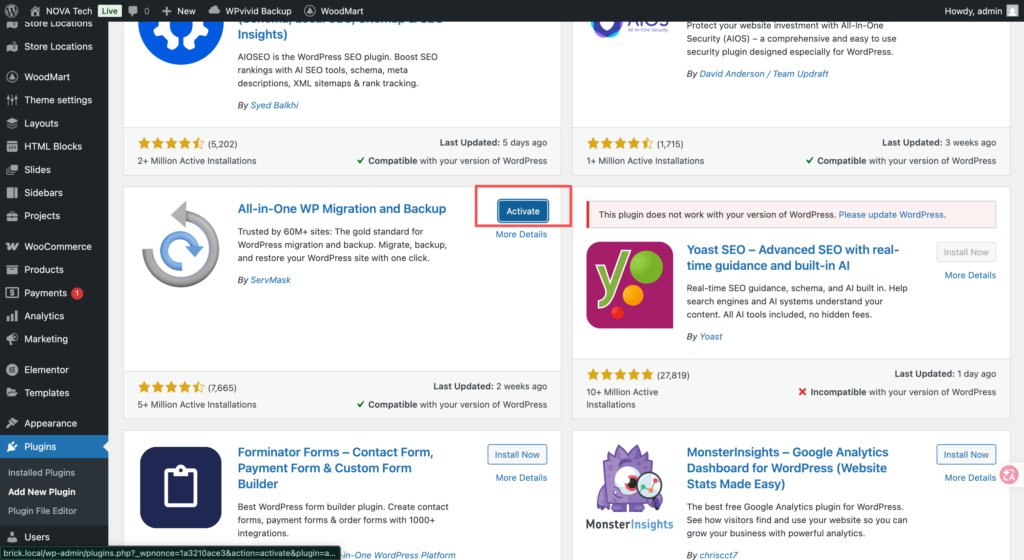Click the HTML Blocks icon
The width and height of the screenshot is (1024, 560).
[12, 146]
